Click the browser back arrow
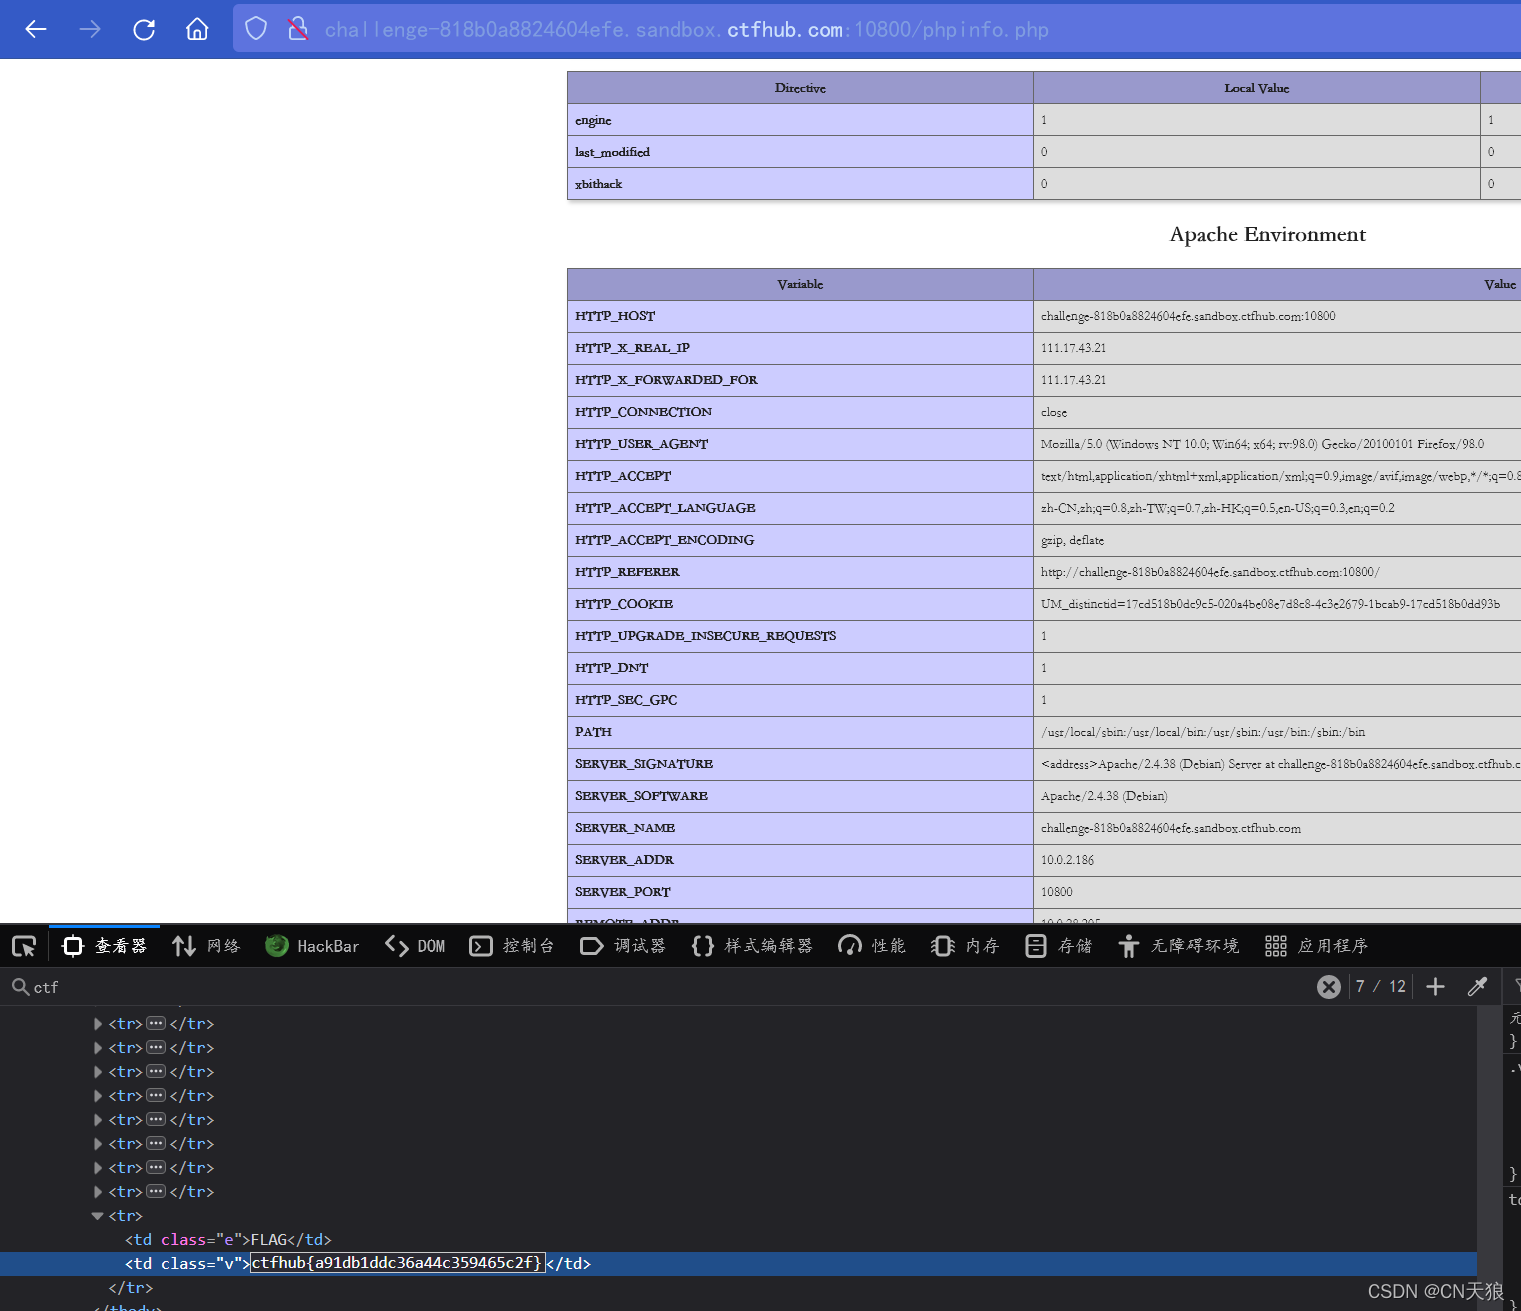The width and height of the screenshot is (1521, 1311). (36, 29)
